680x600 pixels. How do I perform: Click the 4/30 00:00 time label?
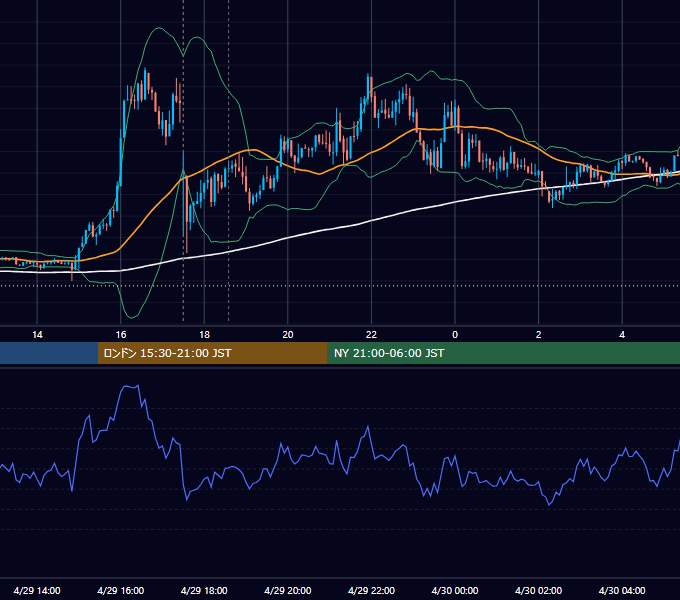pos(455,590)
